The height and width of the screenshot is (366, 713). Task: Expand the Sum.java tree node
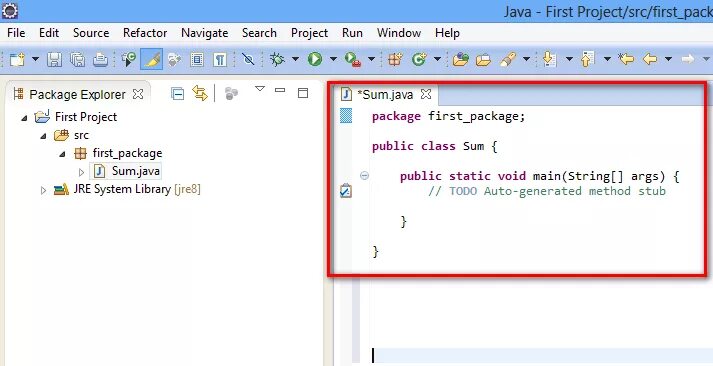coord(81,172)
